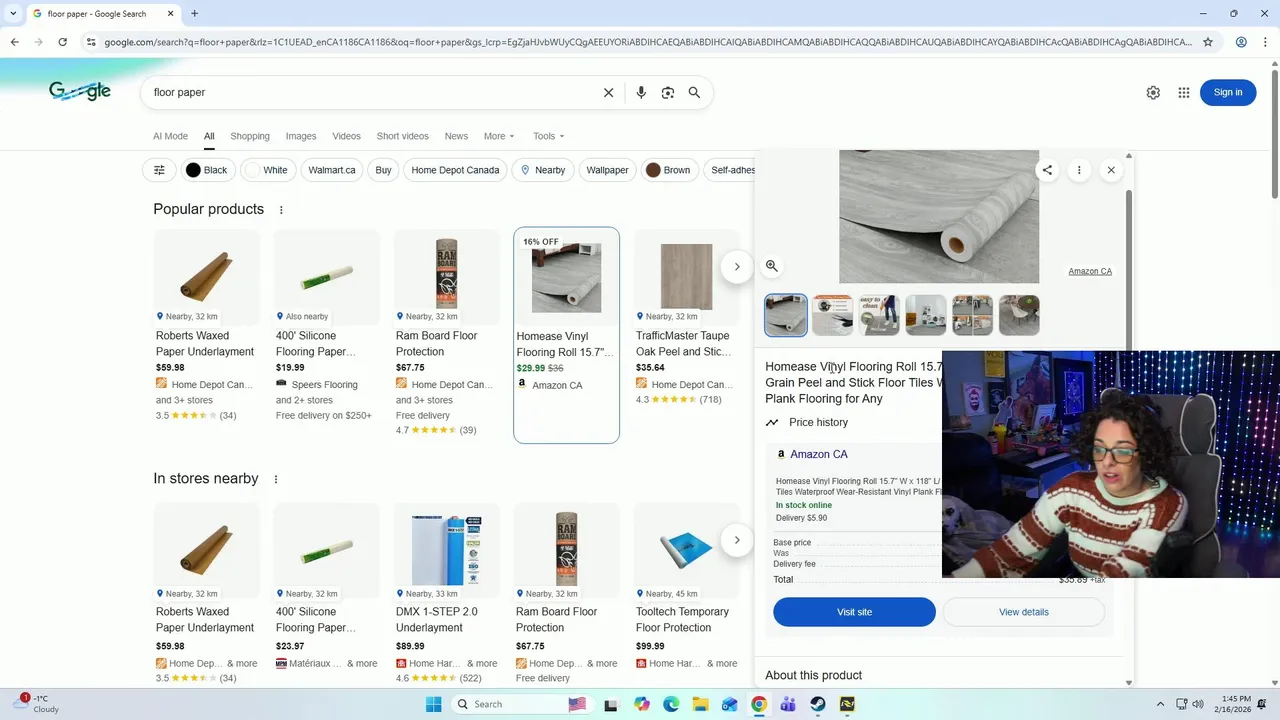Close the product detail panel
The height and width of the screenshot is (720, 1280).
click(x=1111, y=170)
